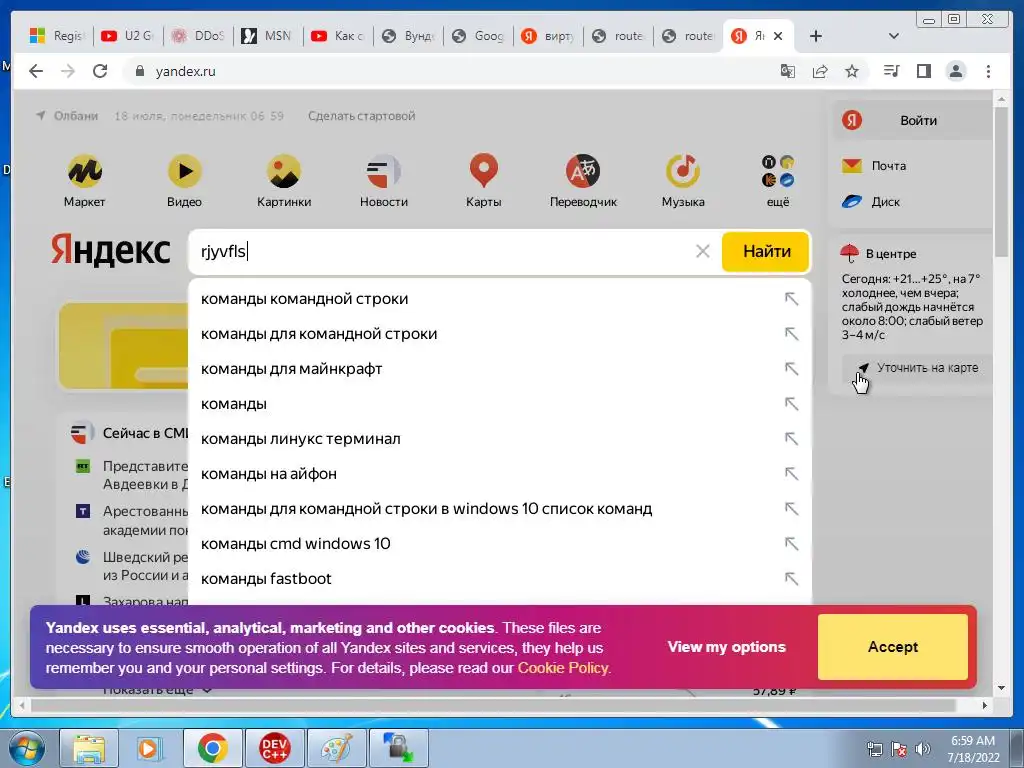Open the Новости service icon
Screen dimensions: 1024x768
coord(383,172)
